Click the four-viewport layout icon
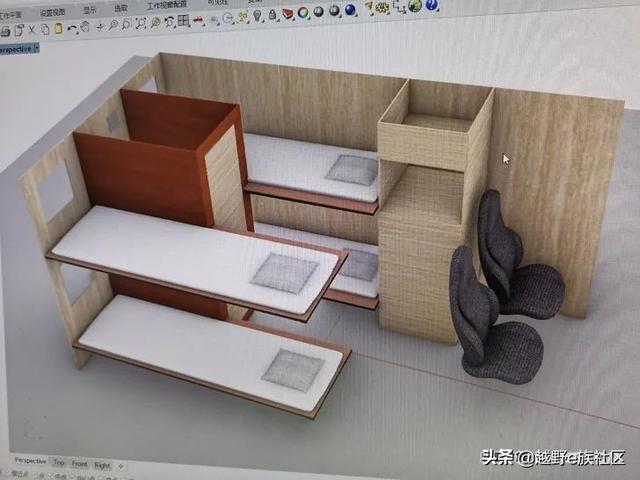 (183, 20)
